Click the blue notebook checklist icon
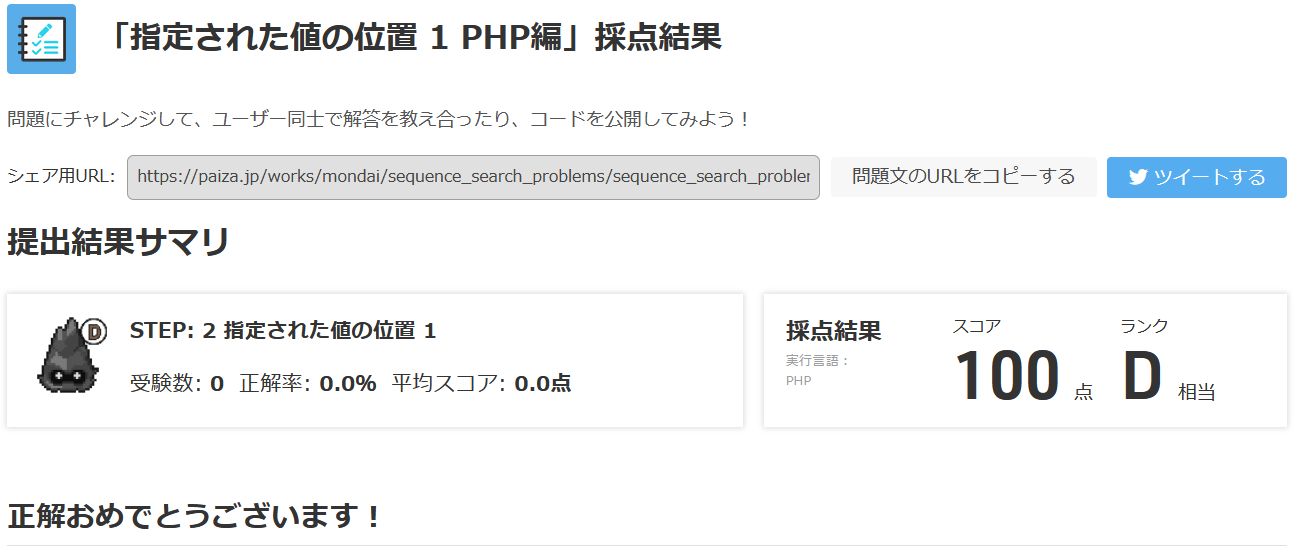 click(x=41, y=39)
